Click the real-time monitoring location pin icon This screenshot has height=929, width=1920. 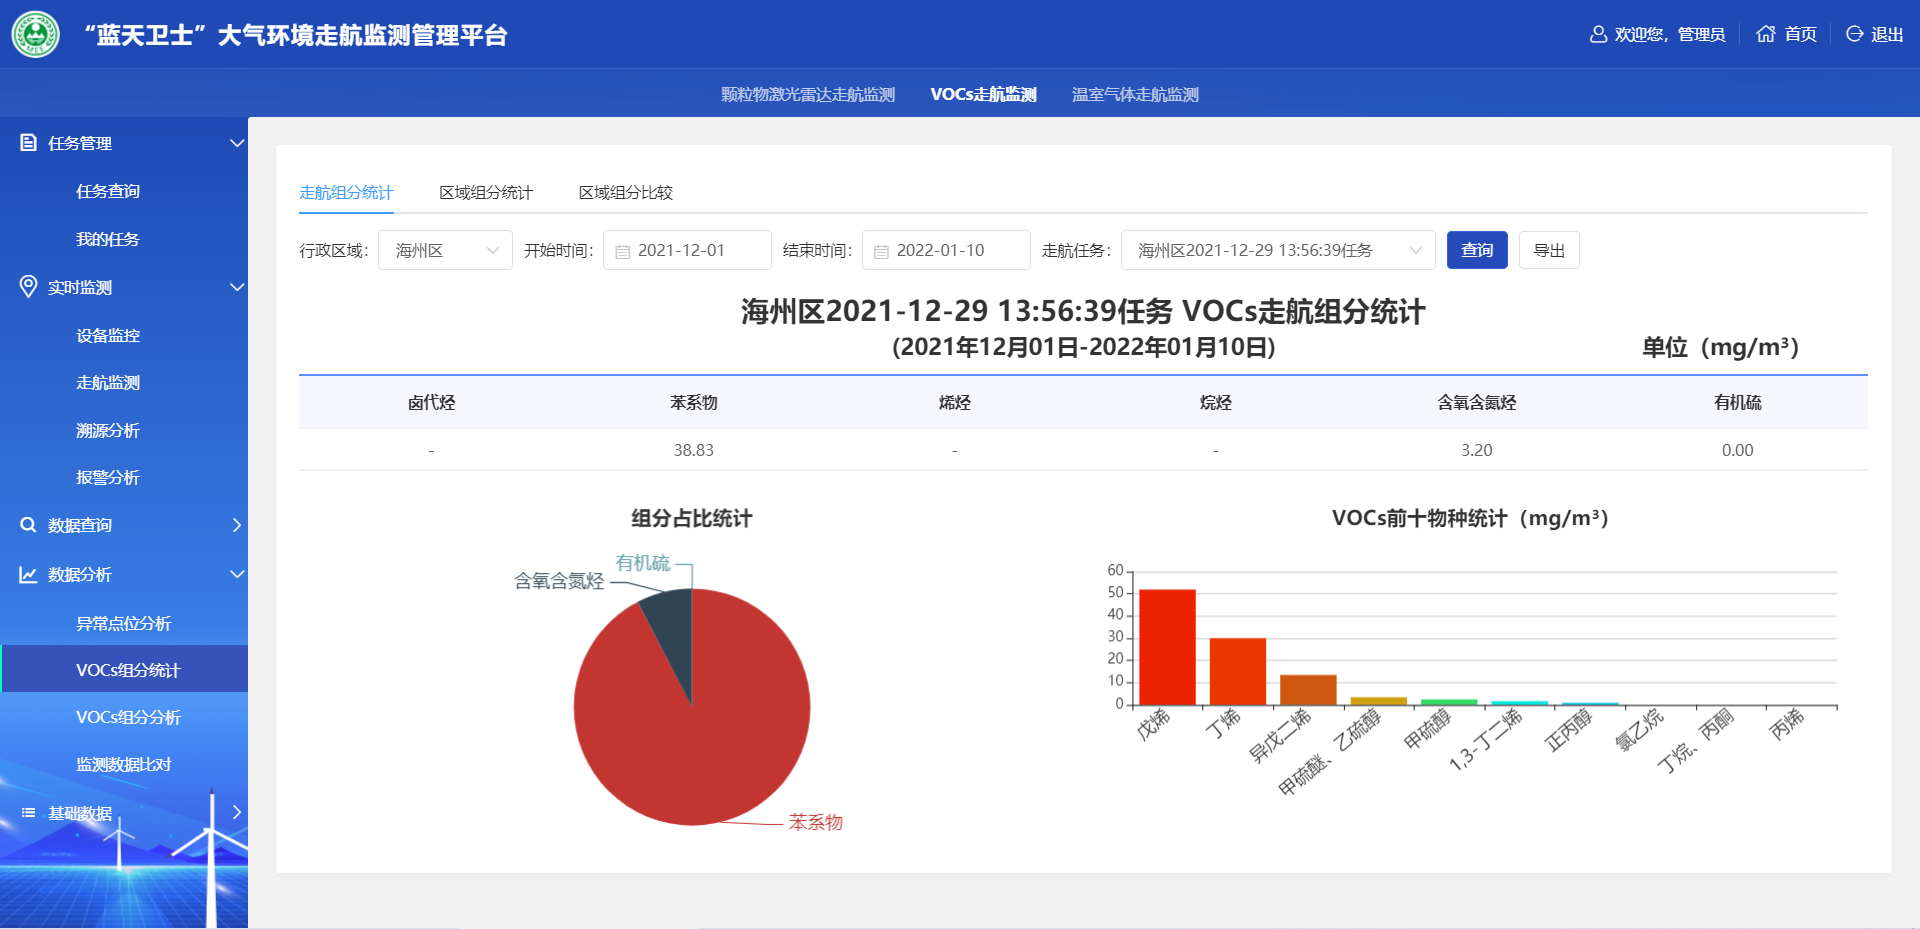click(29, 287)
